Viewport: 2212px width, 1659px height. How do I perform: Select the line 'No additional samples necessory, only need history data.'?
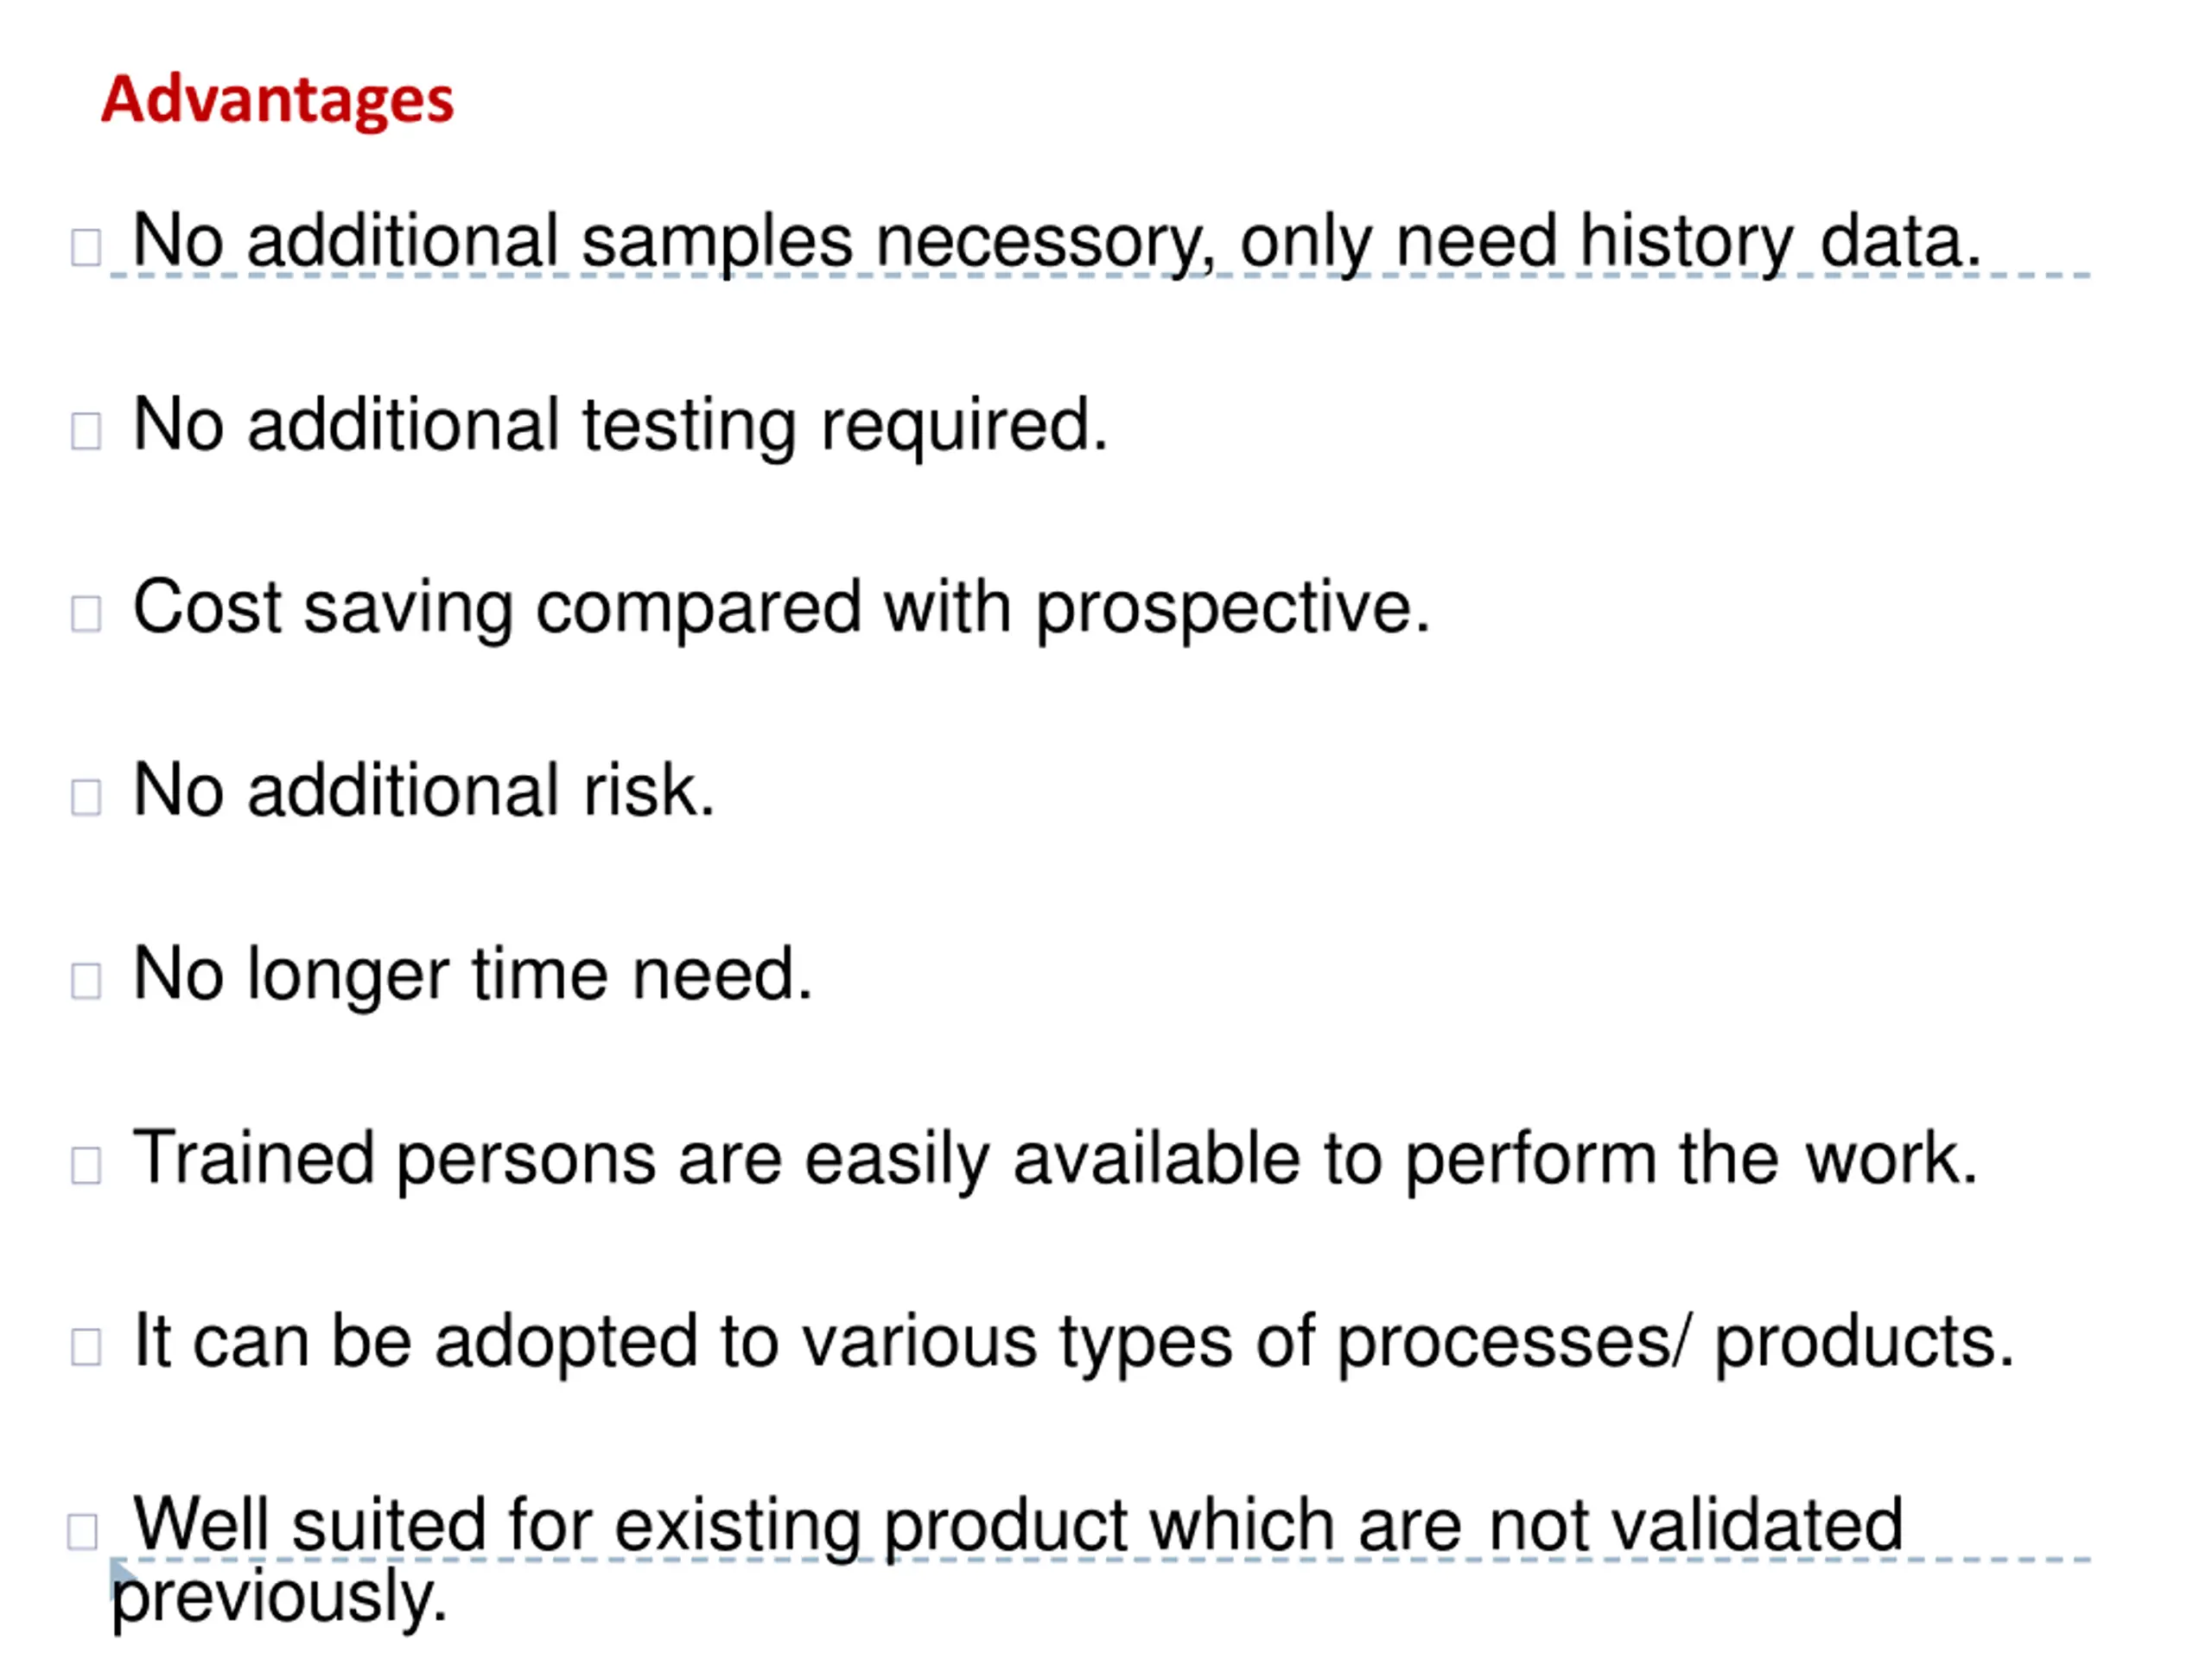pos(1057,244)
